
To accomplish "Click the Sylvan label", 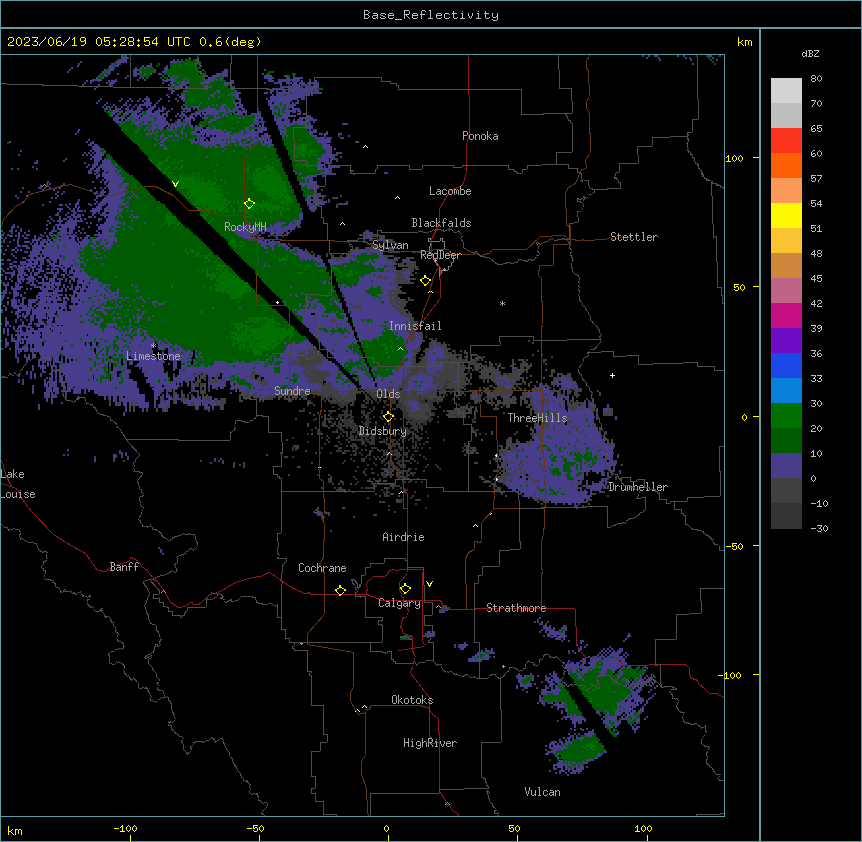I will coord(390,245).
